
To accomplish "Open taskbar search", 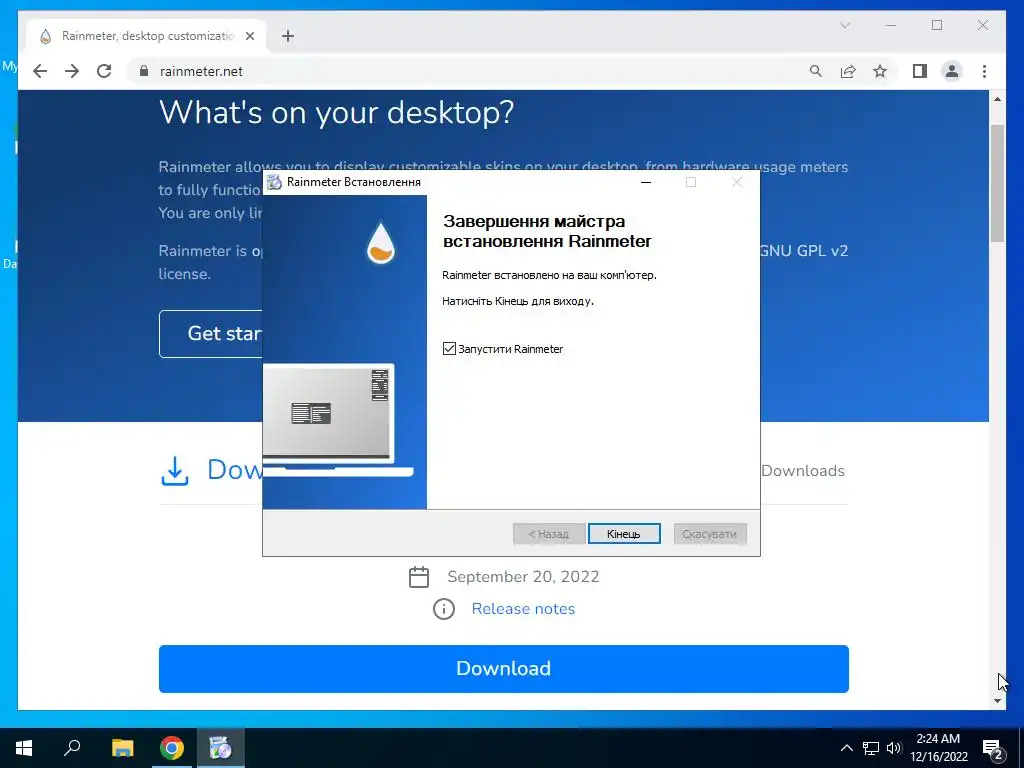I will [x=72, y=748].
